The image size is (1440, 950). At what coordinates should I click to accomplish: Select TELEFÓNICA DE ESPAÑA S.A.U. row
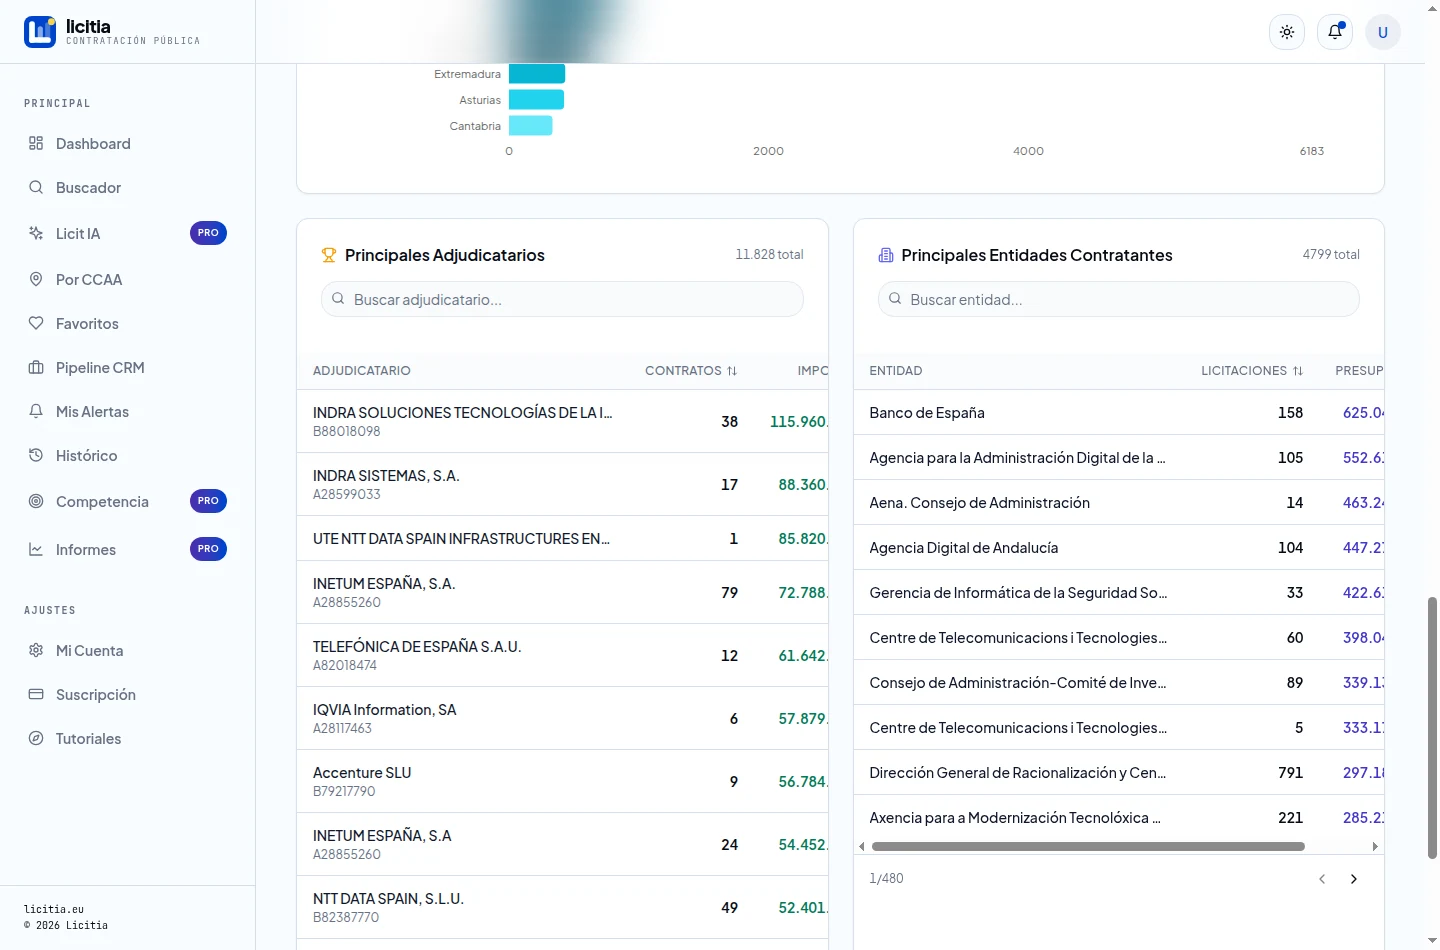tap(562, 655)
